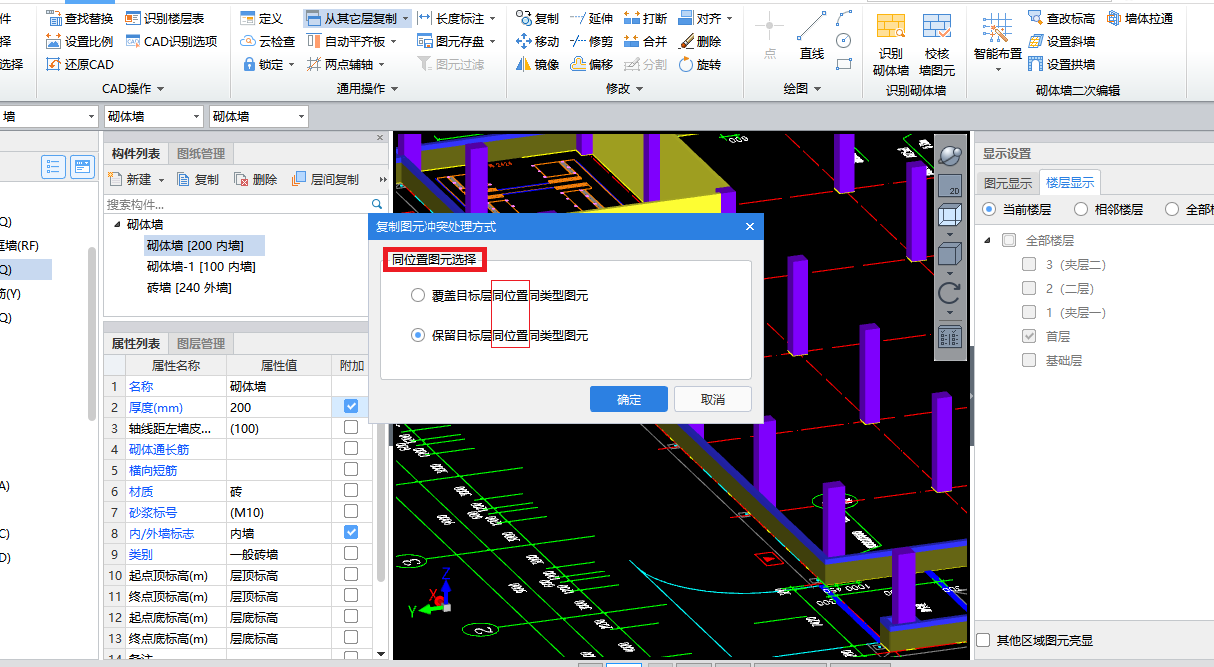Screen dimensions: 1214x667
Task: Check the 3 (夹层二) floor checkbox
Action: click(1029, 264)
